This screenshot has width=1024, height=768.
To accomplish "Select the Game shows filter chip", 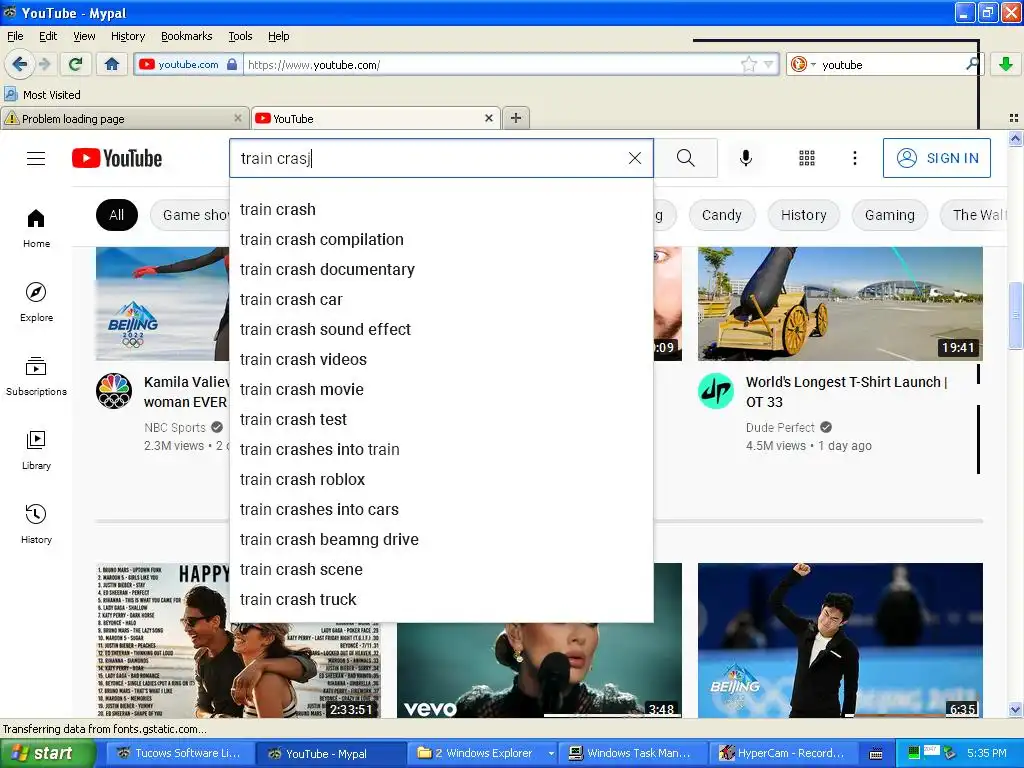I will click(x=190, y=215).
